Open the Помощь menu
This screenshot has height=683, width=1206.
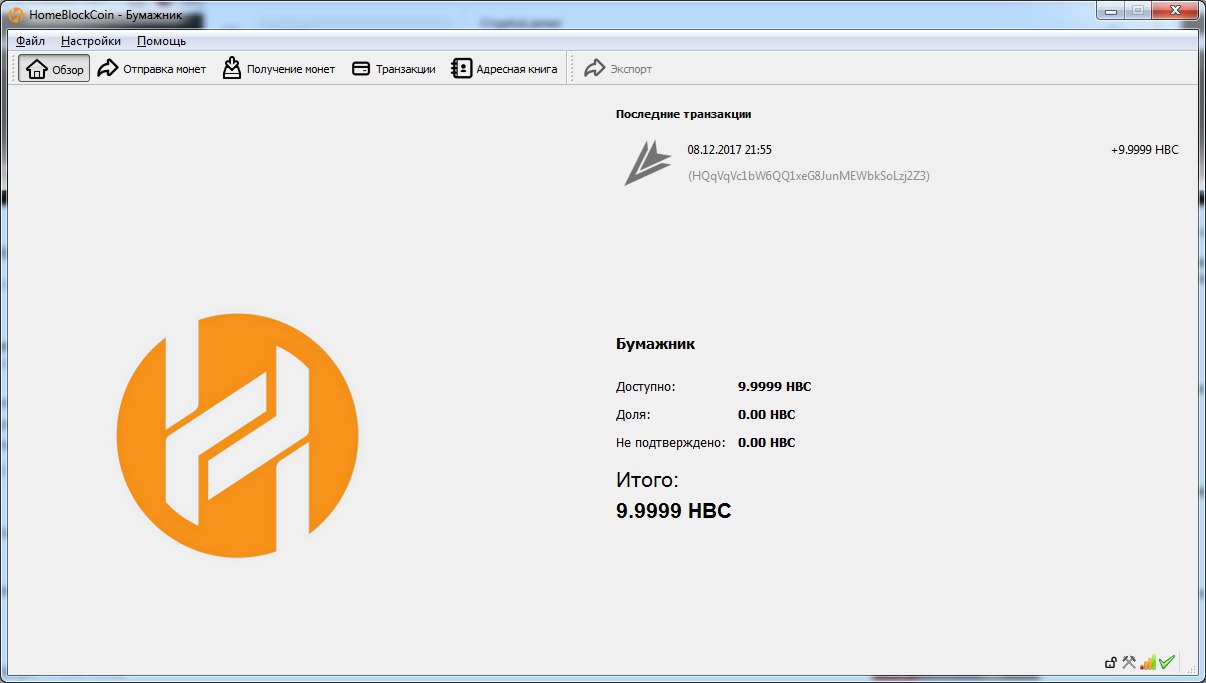(161, 41)
